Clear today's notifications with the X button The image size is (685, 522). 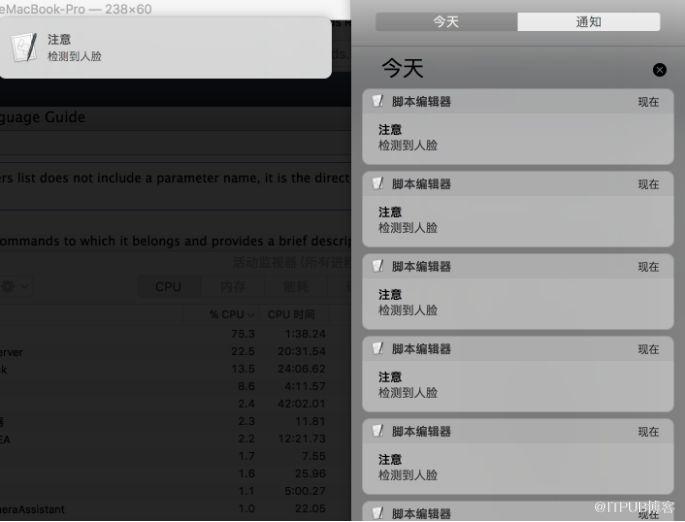(659, 70)
